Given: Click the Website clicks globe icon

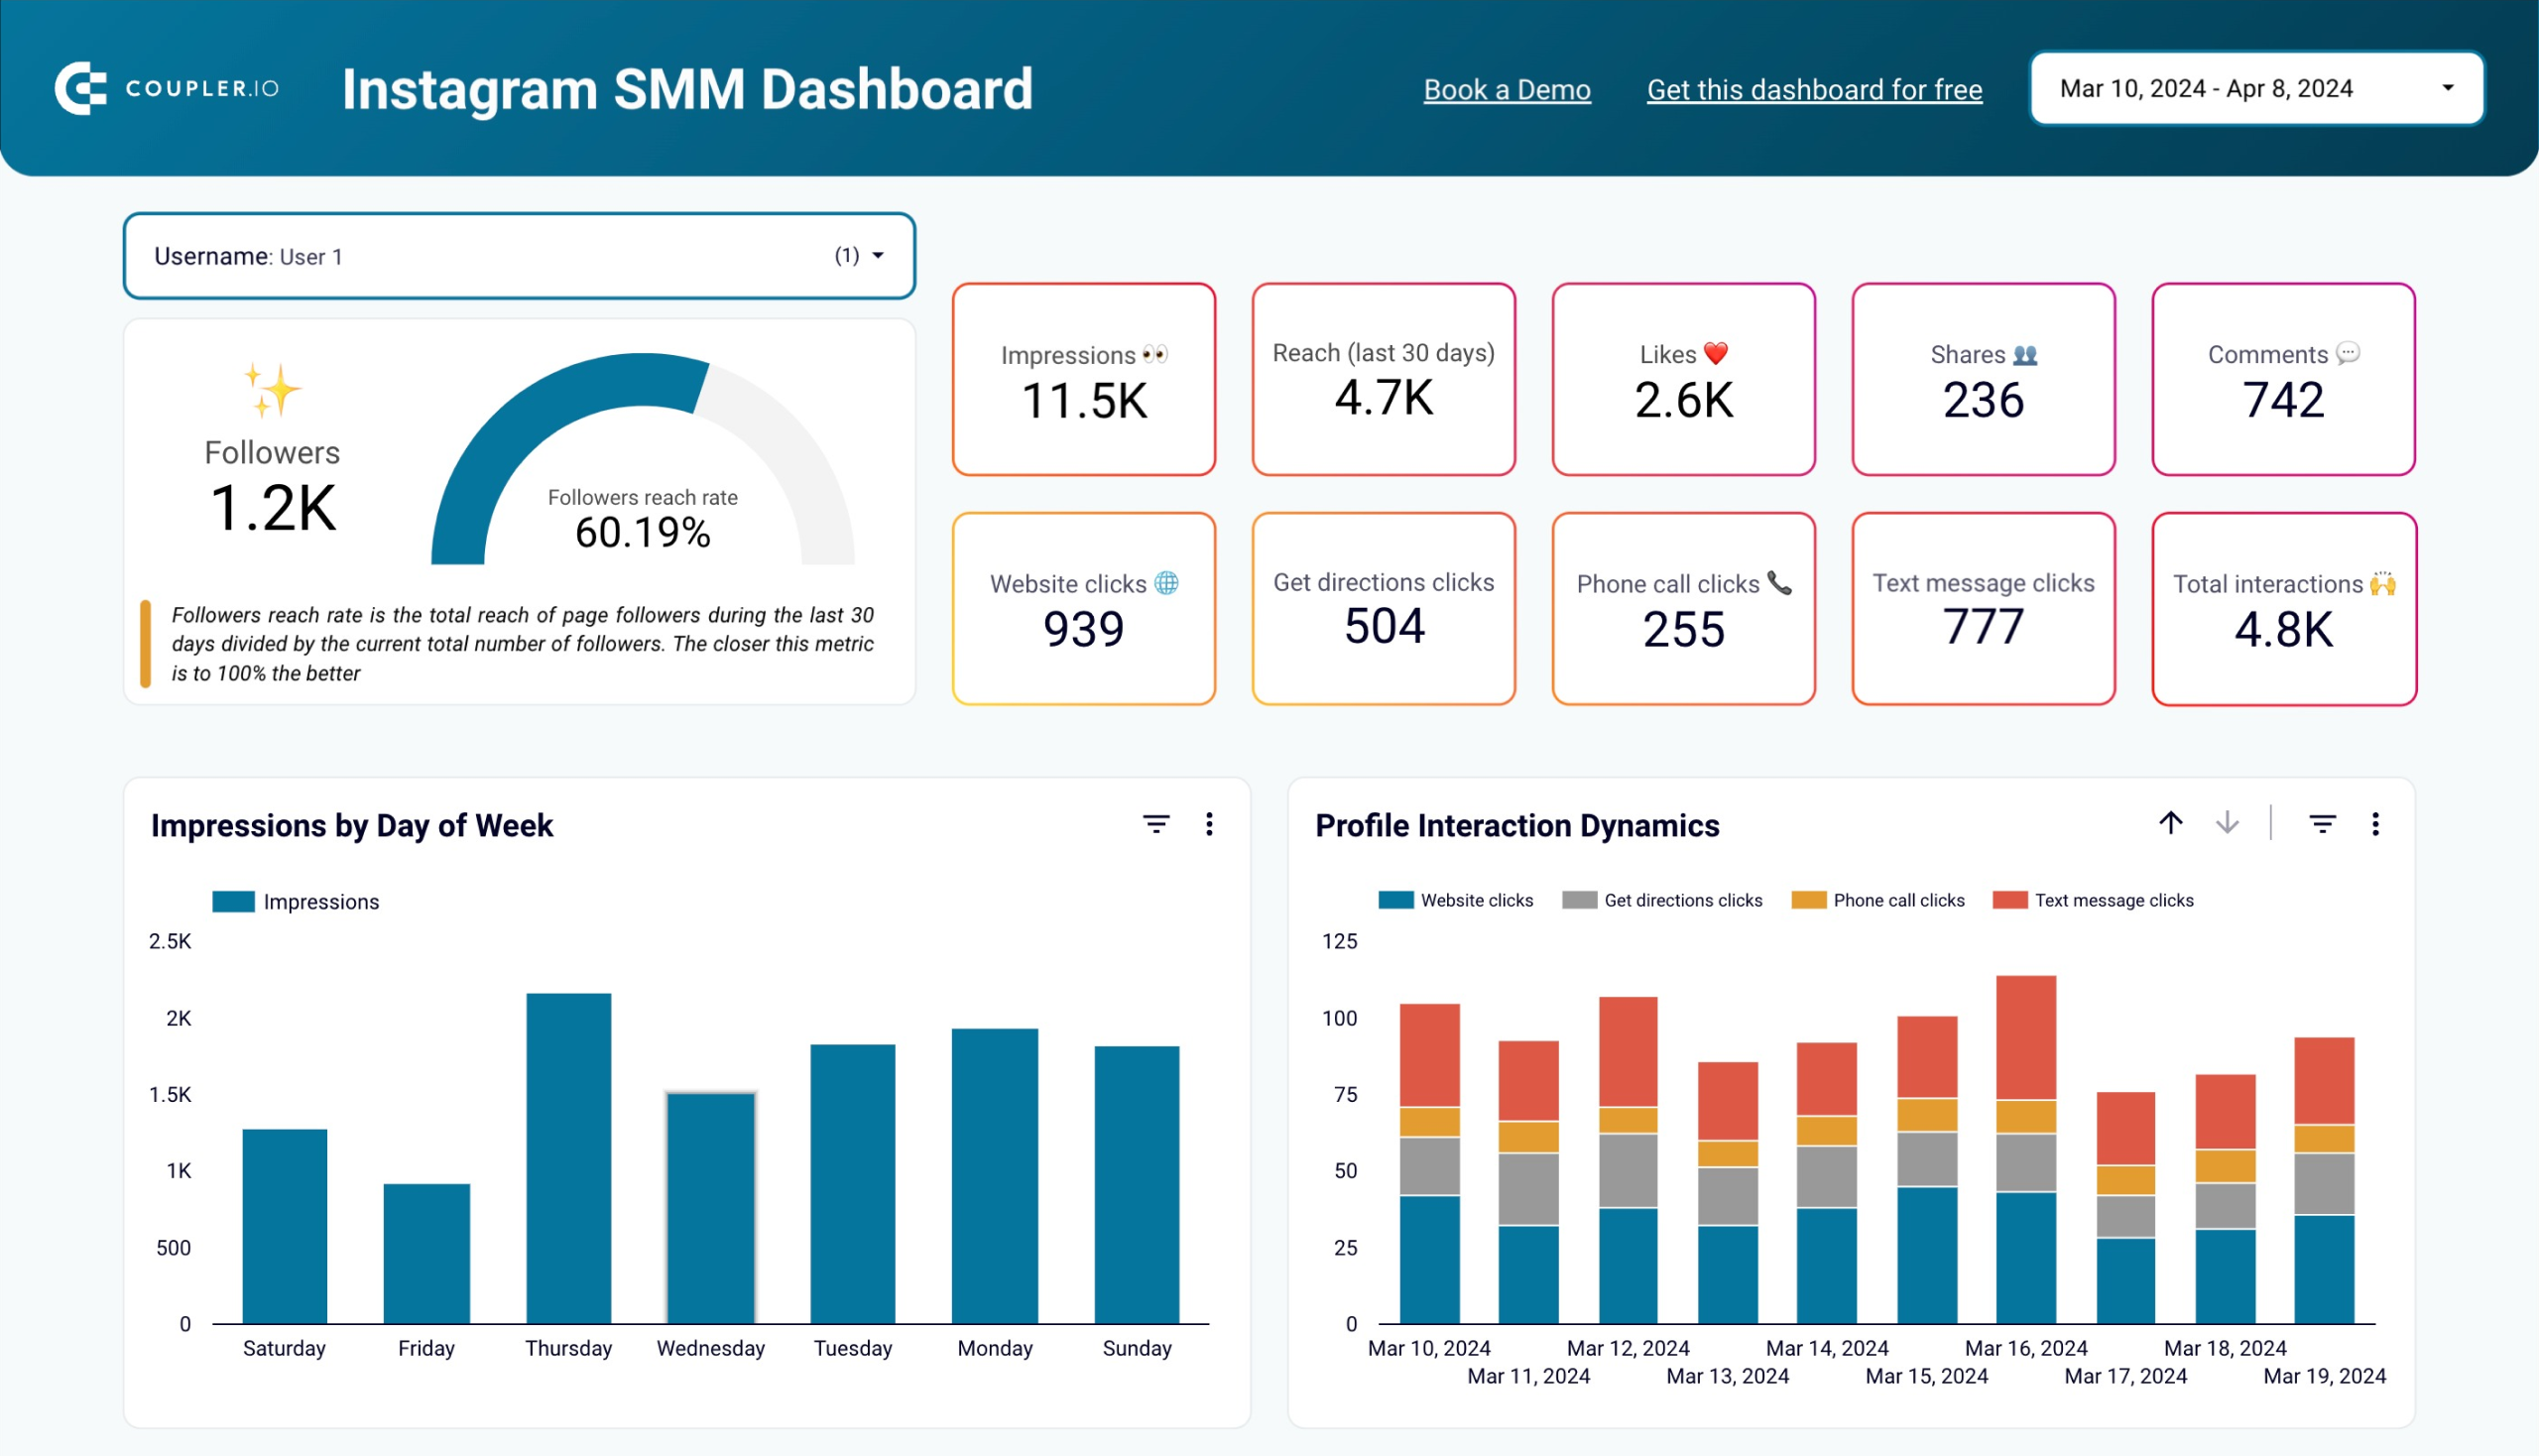Looking at the screenshot, I should [1168, 582].
